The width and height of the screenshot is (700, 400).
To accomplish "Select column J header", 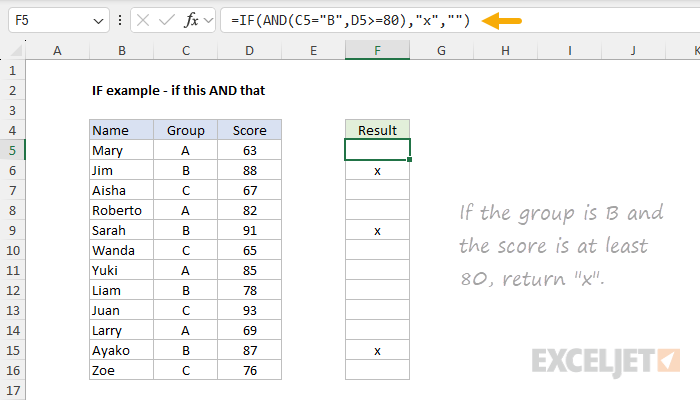I will coord(633,50).
